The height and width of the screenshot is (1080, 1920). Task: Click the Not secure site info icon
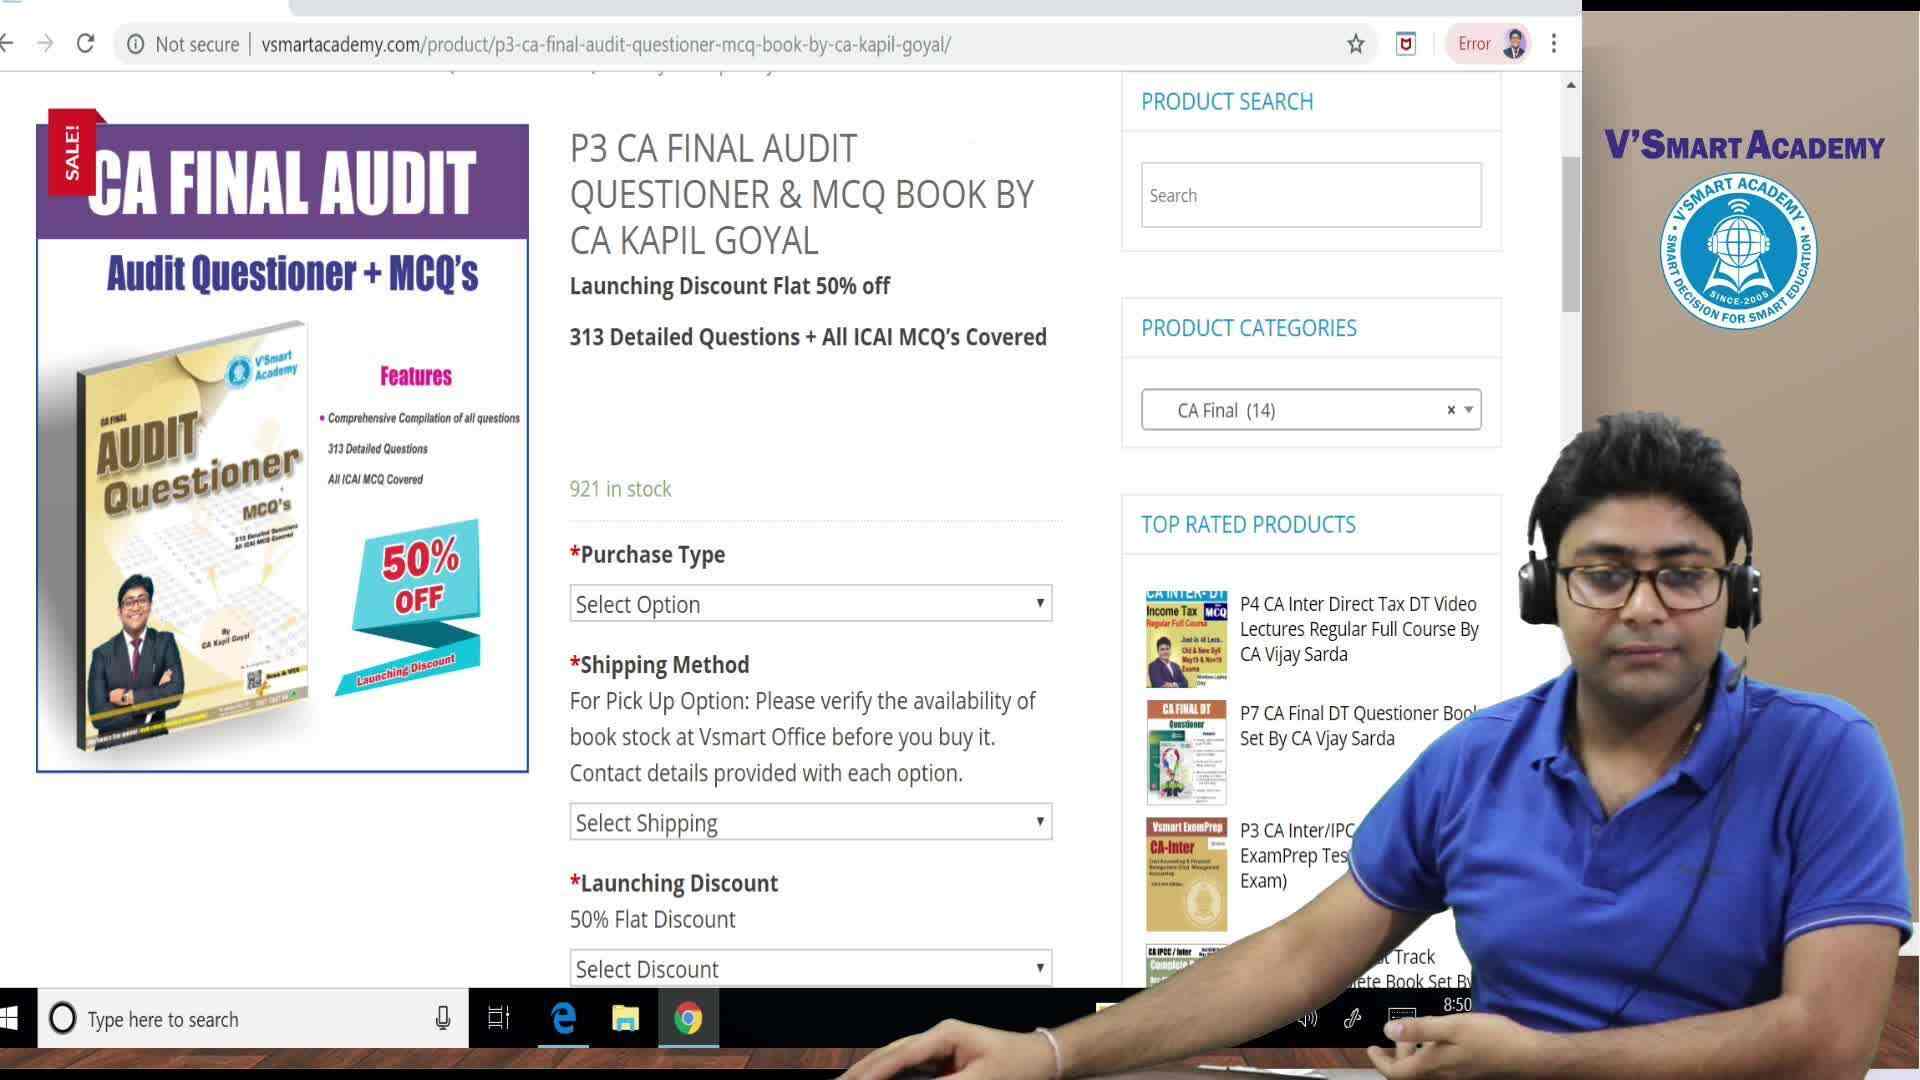coord(136,44)
